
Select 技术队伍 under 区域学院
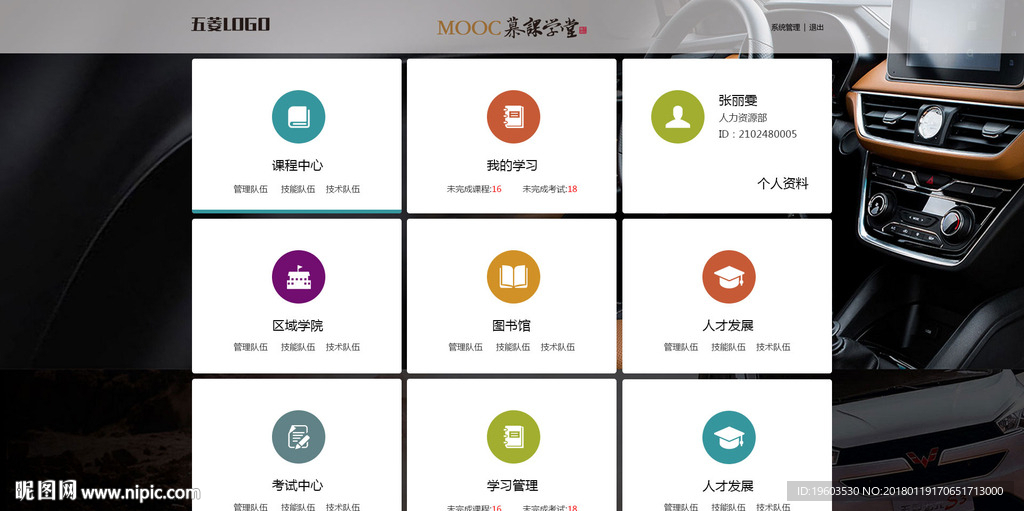point(343,347)
